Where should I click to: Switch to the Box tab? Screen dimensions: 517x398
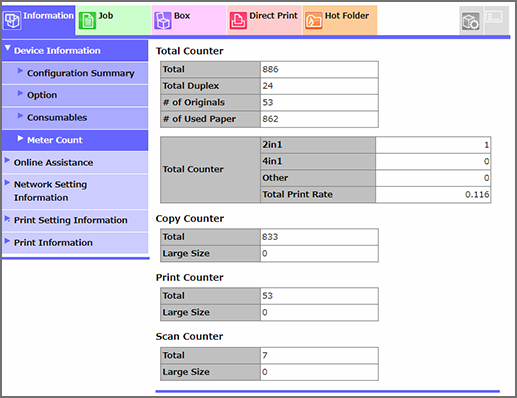(189, 20)
